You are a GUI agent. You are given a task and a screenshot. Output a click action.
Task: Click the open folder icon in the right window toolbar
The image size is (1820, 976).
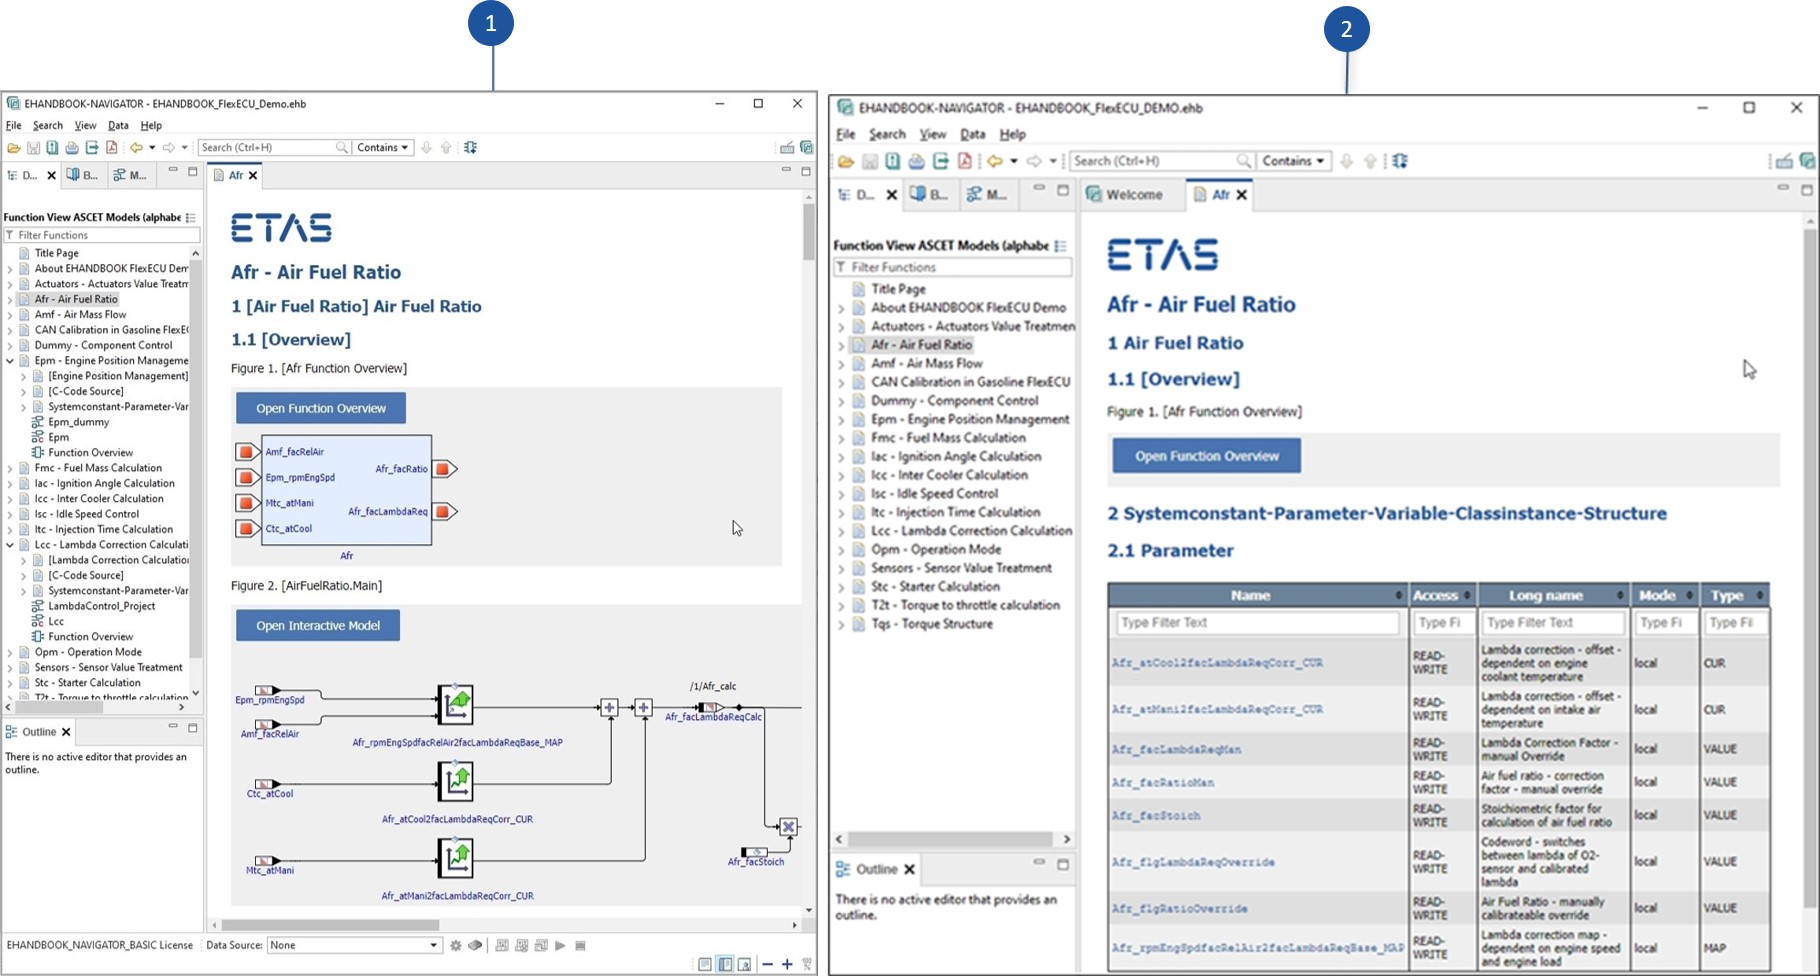846,161
